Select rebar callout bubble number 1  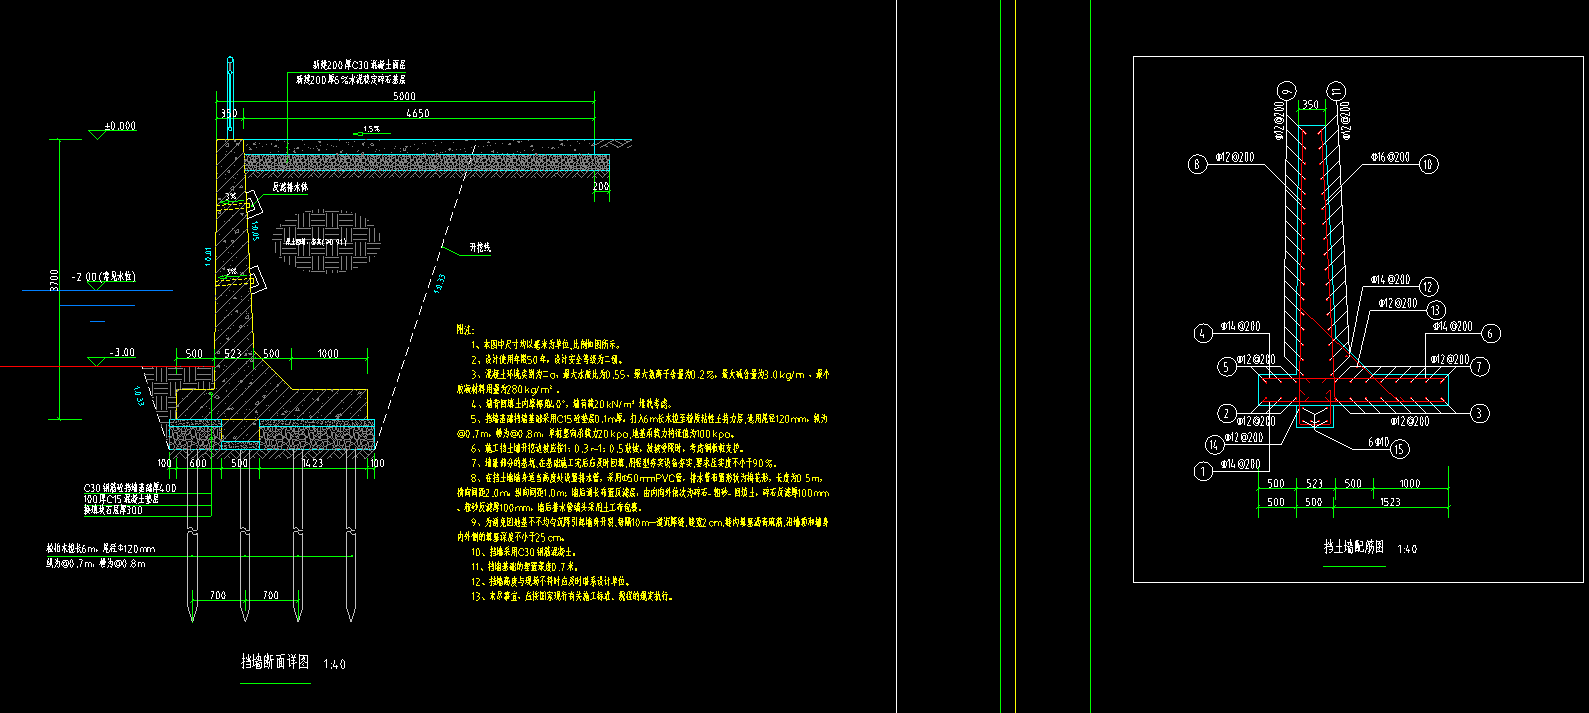1203,472
